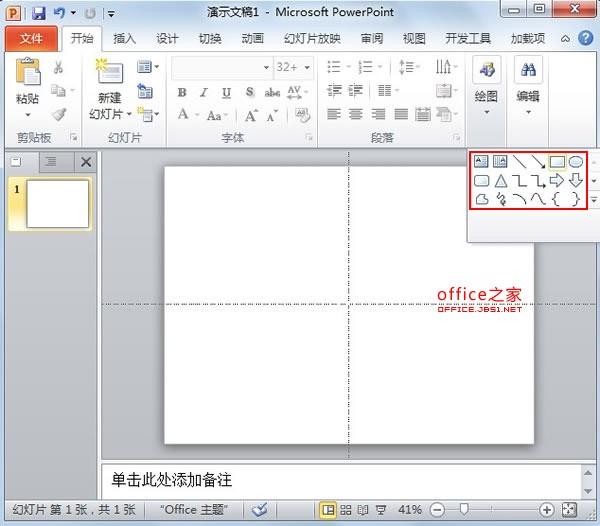Open the 设计 ribbon tab
Image resolution: width=600 pixels, height=526 pixels.
tap(167, 39)
